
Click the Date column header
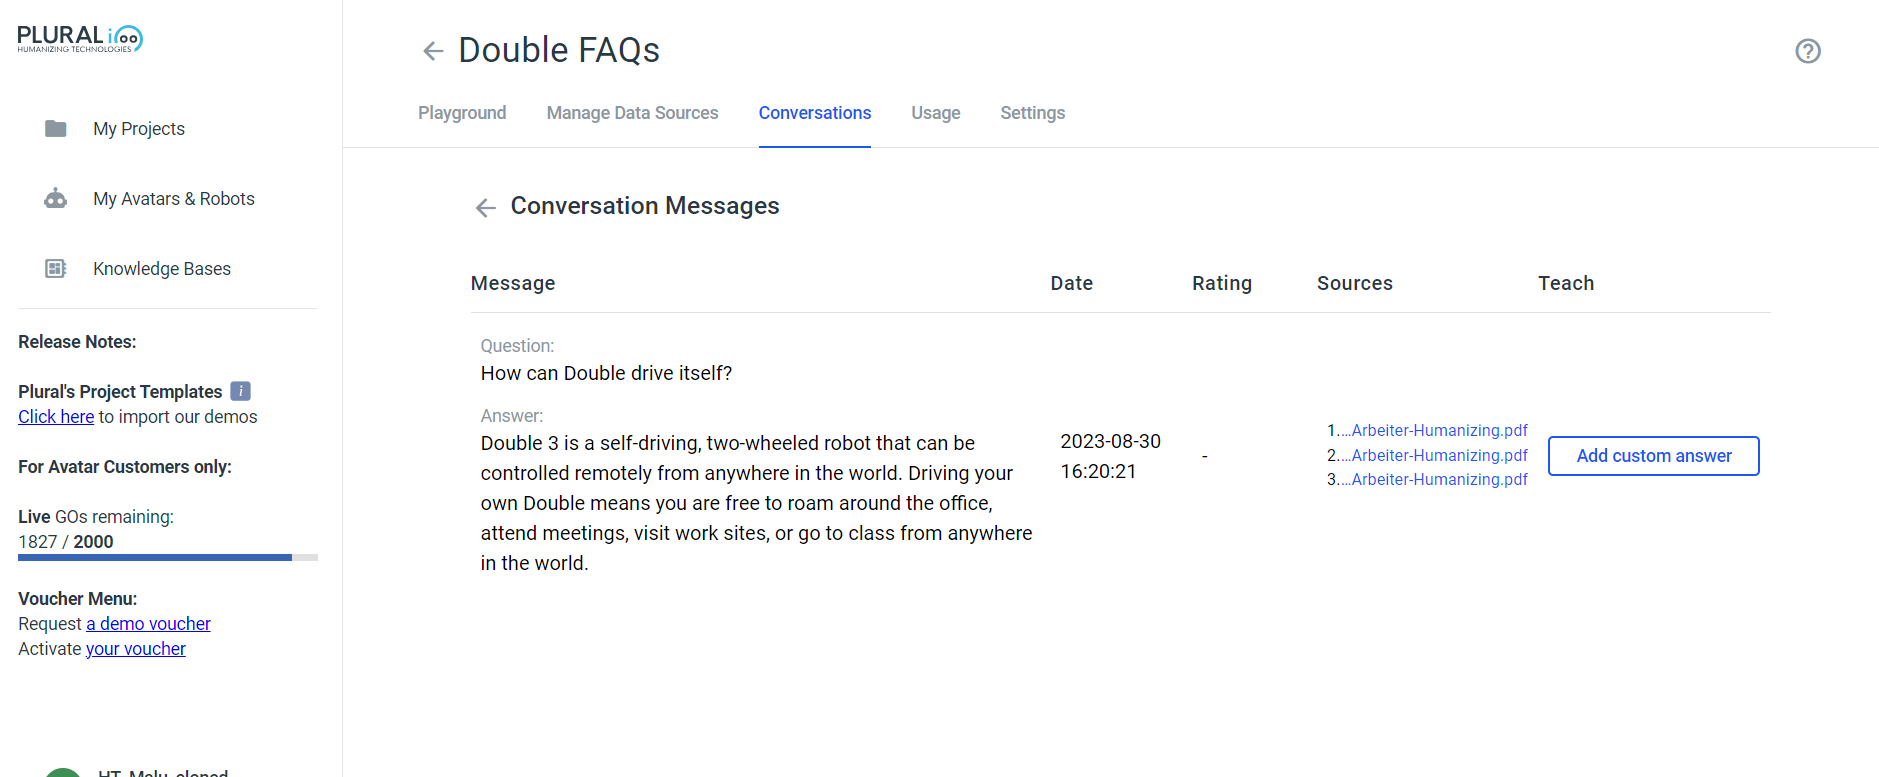pos(1072,283)
